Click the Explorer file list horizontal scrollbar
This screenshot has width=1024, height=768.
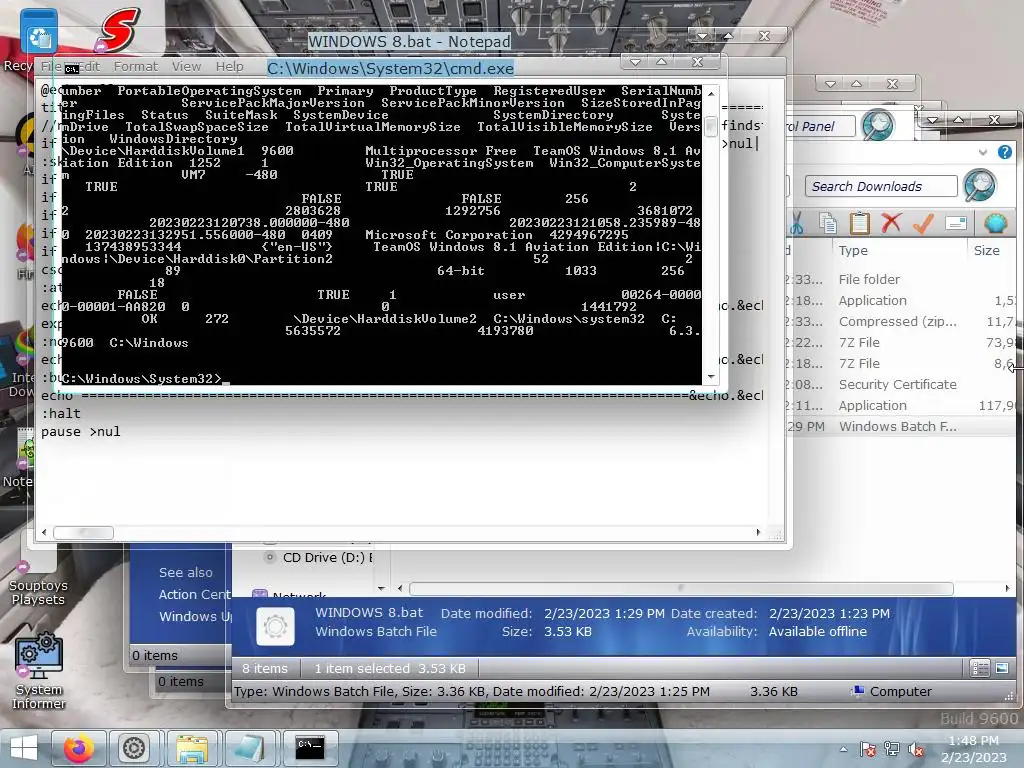[x=681, y=588]
